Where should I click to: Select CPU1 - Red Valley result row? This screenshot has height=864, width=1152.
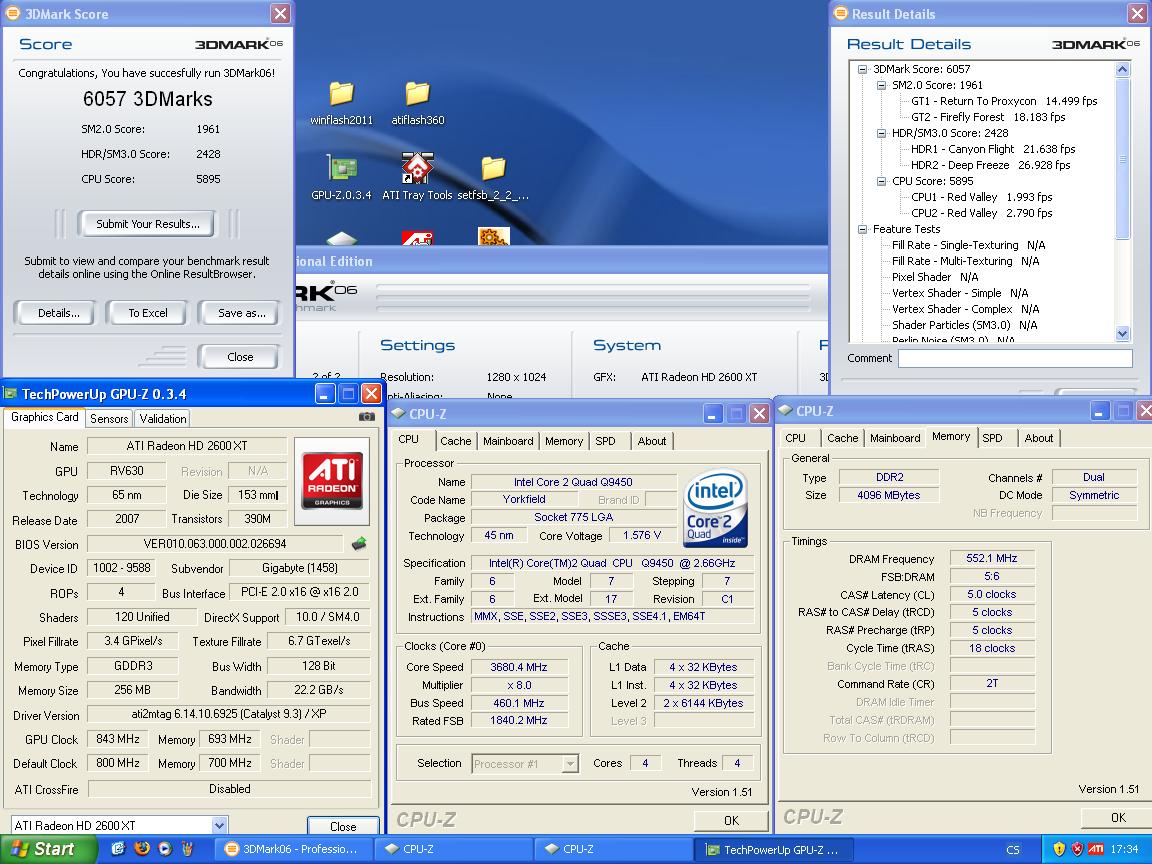click(x=982, y=197)
